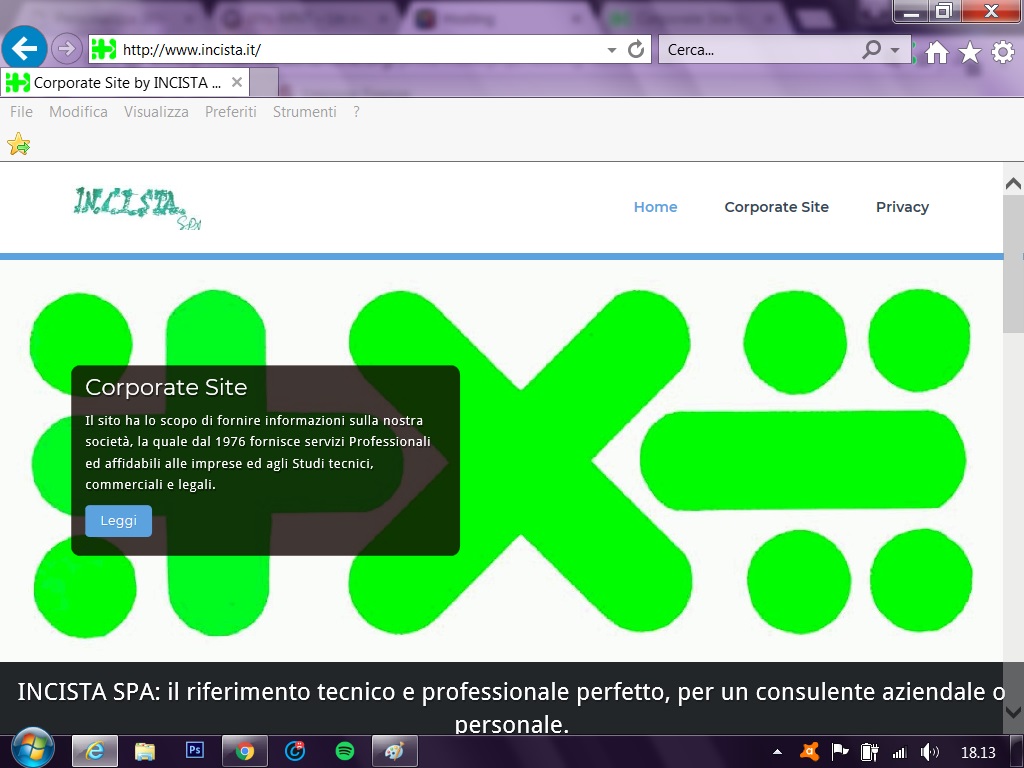Click the green site favicon in address bar
Viewport: 1024px width, 768px height.
pos(103,49)
